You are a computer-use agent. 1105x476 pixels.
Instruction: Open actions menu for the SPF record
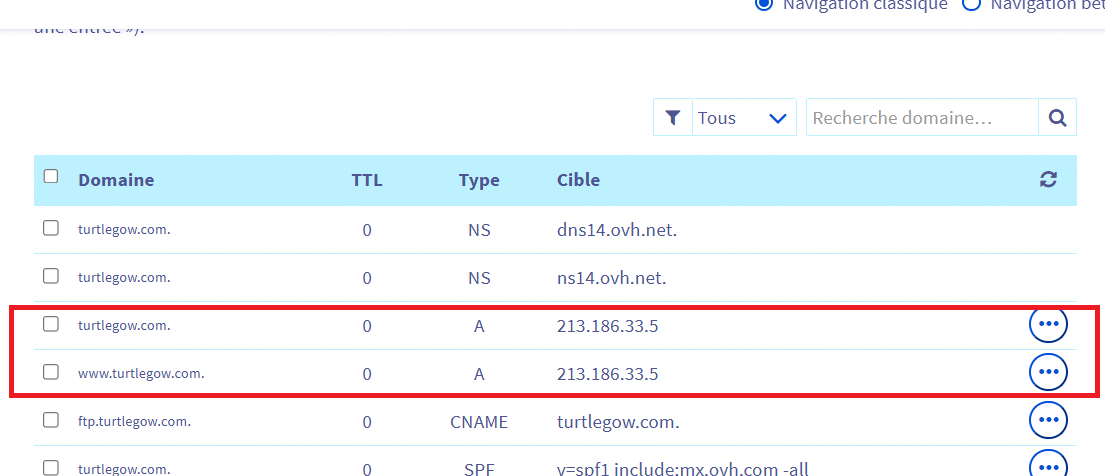(x=1048, y=466)
